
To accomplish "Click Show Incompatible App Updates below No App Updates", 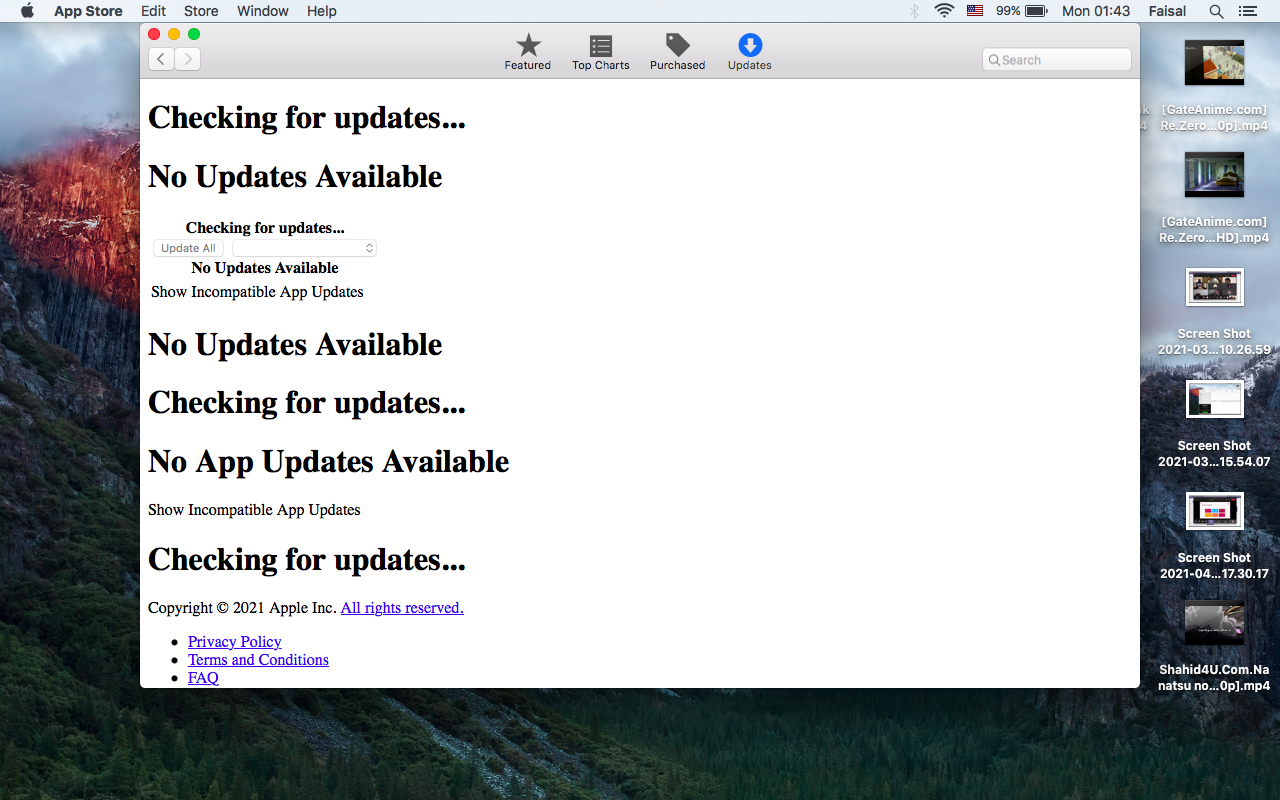I will (x=254, y=510).
